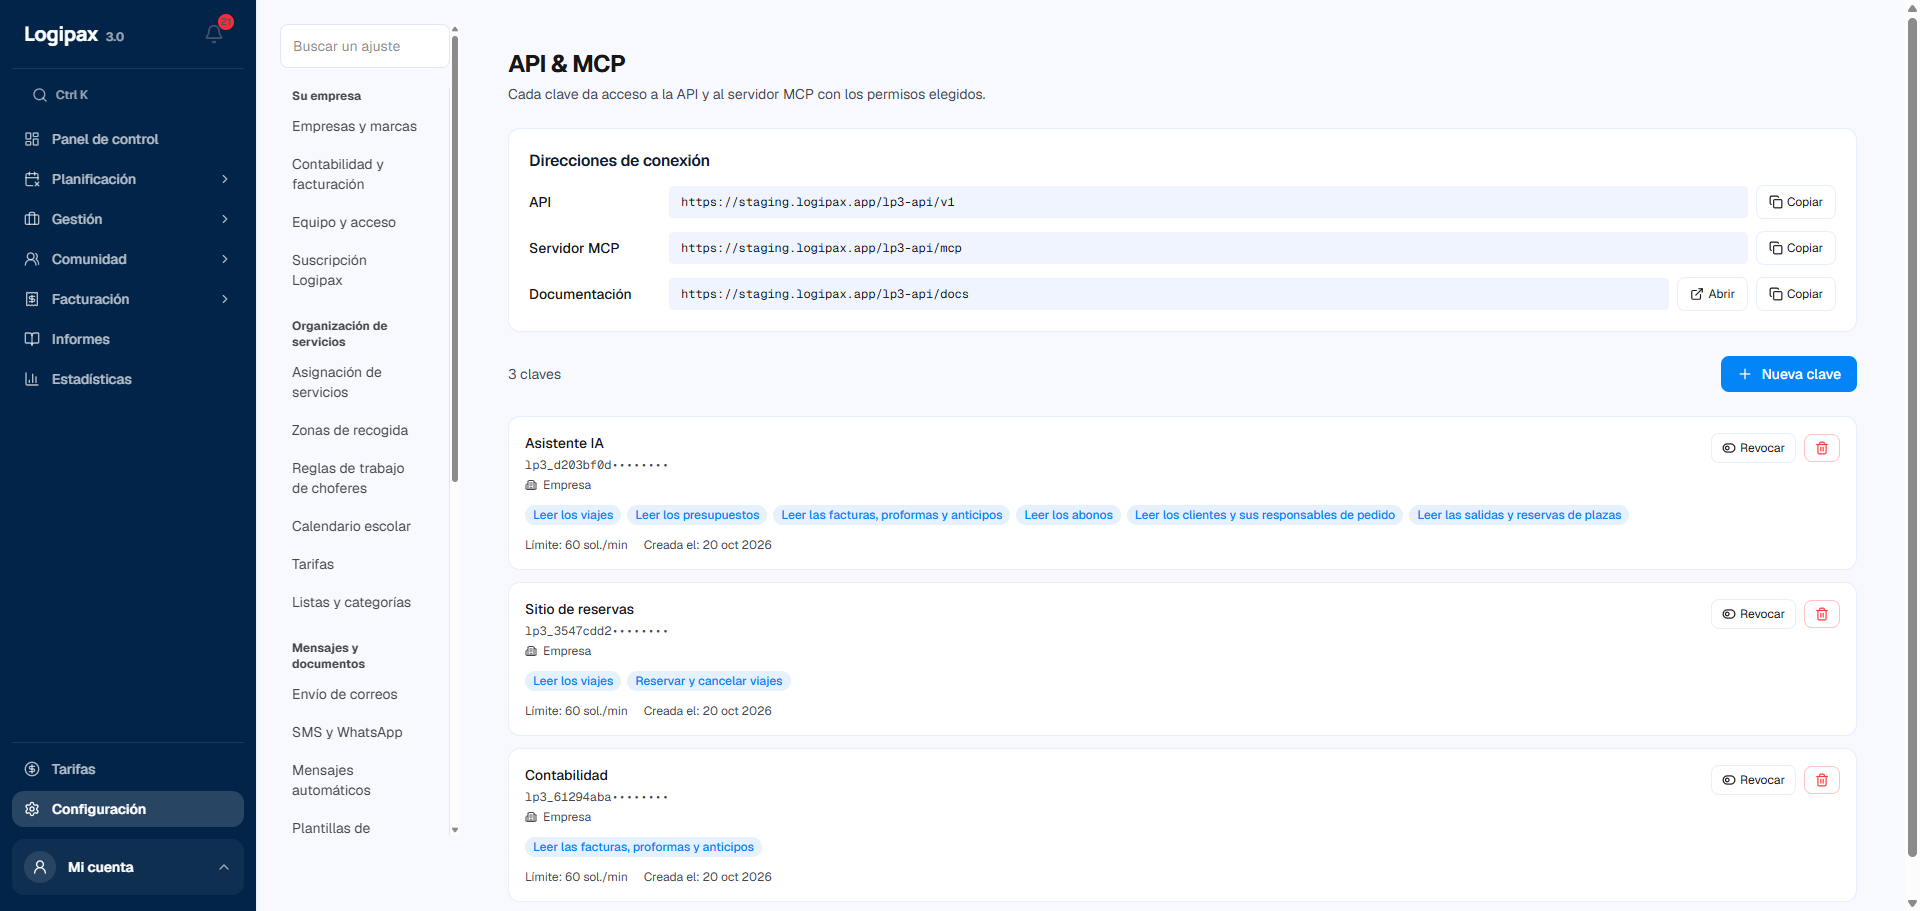Click the settings list scrollbar down arrow
Viewport: 1920px width, 911px height.
click(455, 830)
